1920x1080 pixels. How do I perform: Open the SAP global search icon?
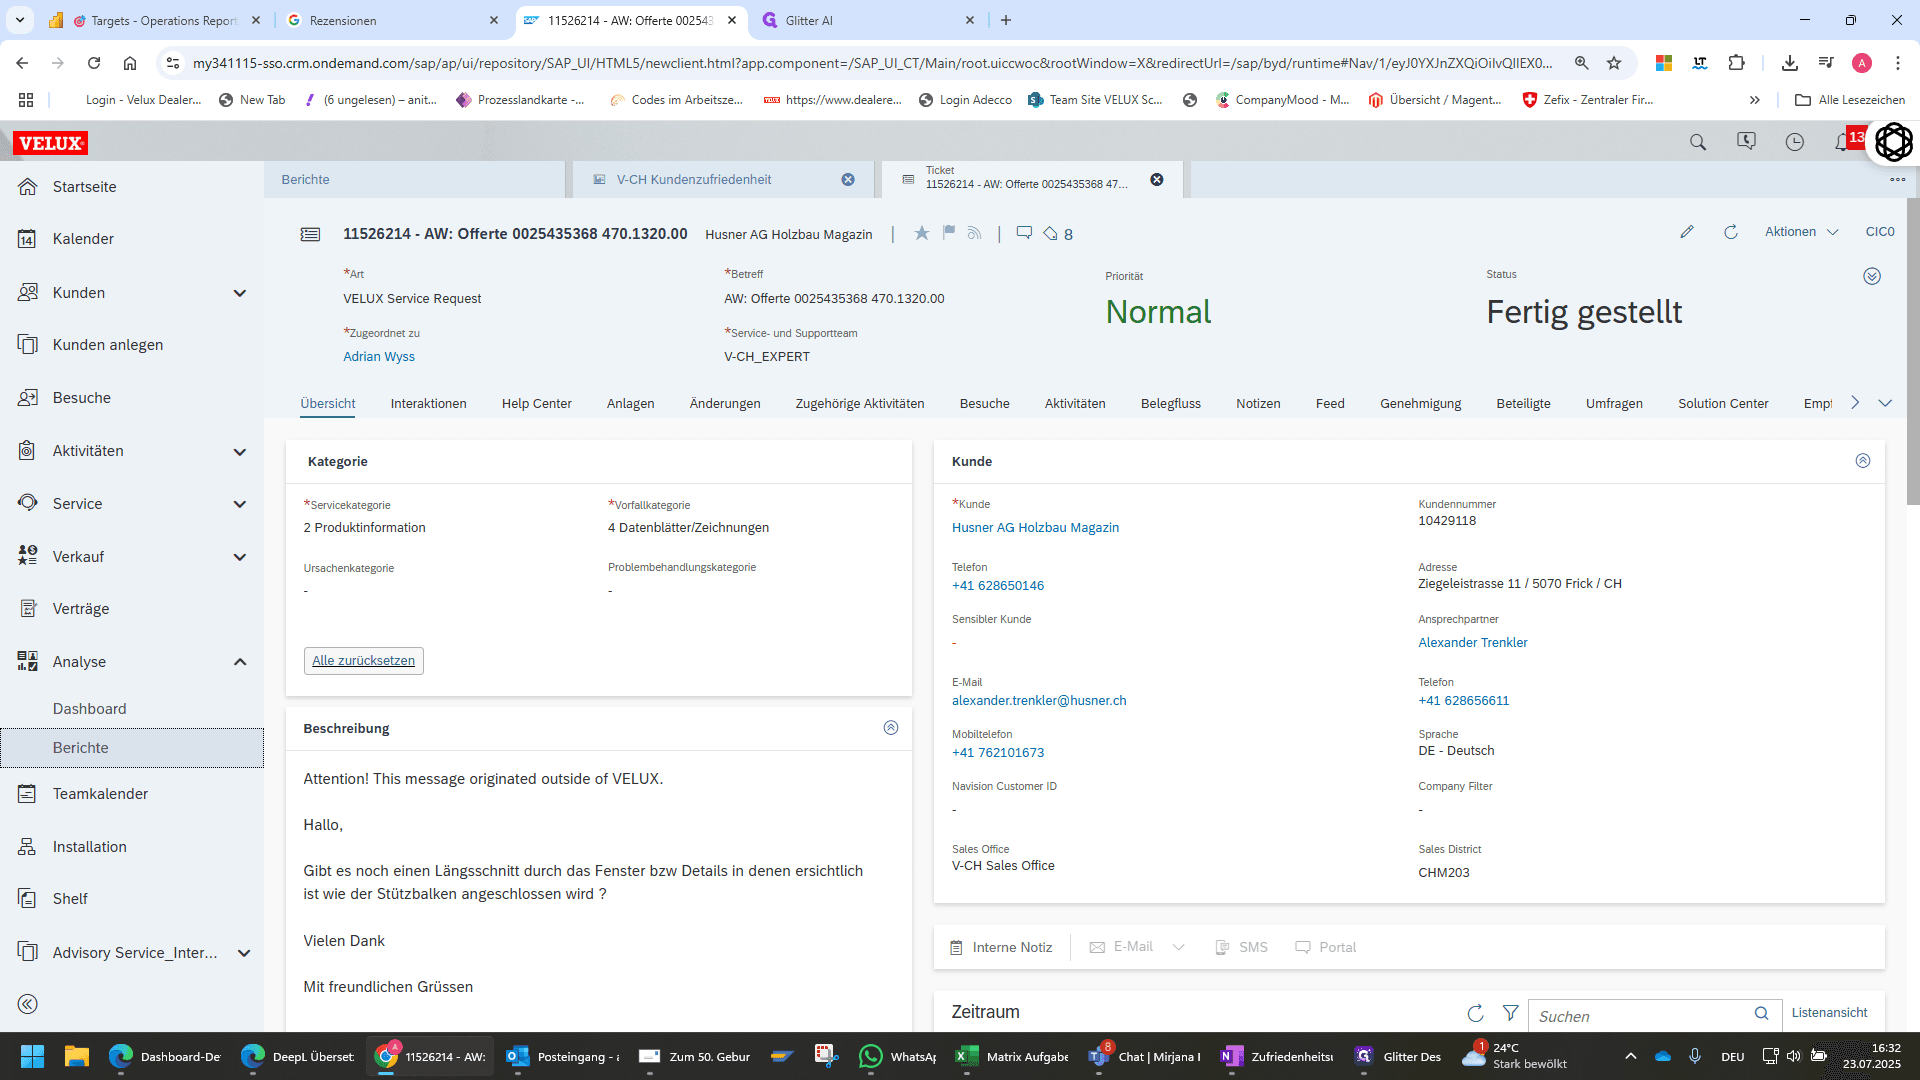pyautogui.click(x=1698, y=142)
